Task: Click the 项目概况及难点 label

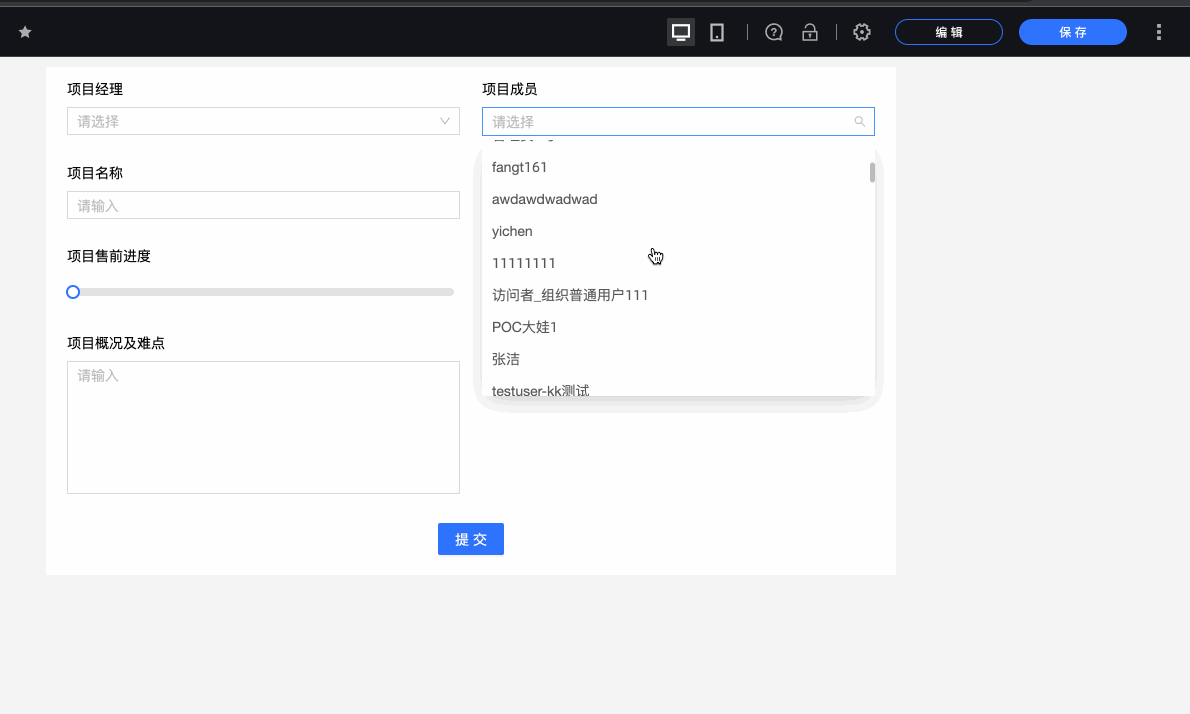Action: coord(115,343)
